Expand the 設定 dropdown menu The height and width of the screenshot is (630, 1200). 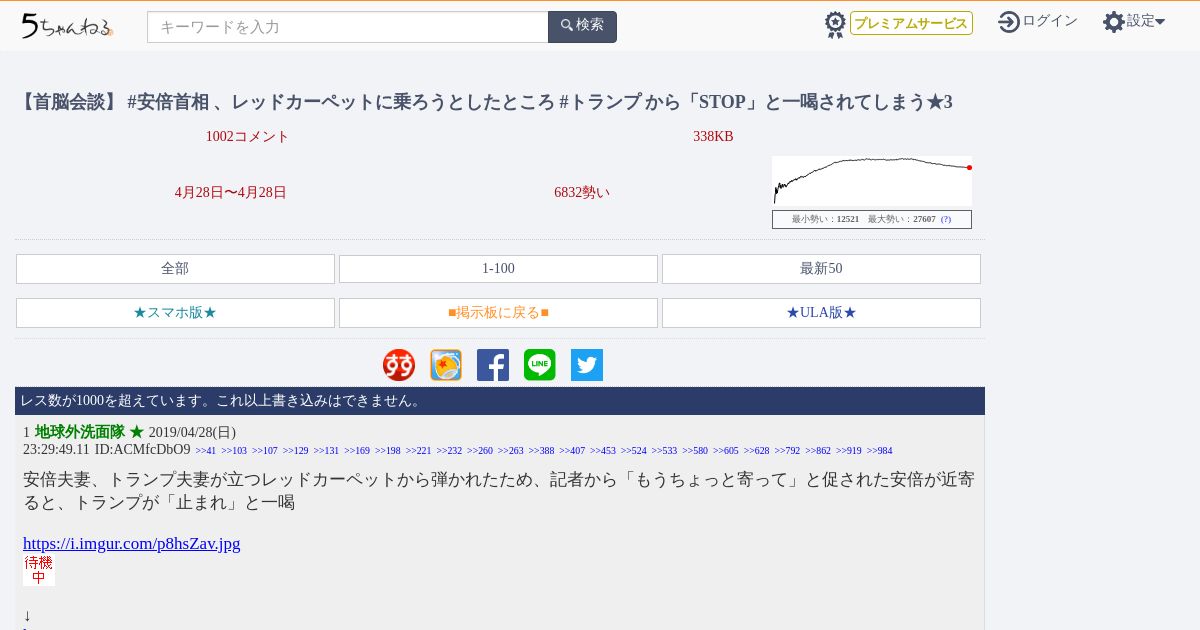click(1146, 21)
